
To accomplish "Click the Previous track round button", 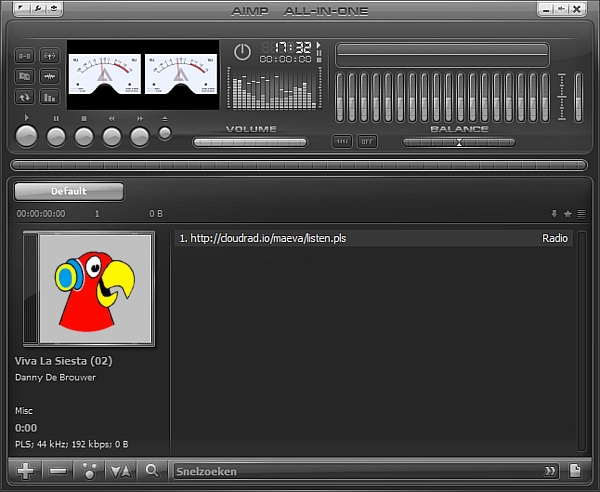I will tap(112, 137).
